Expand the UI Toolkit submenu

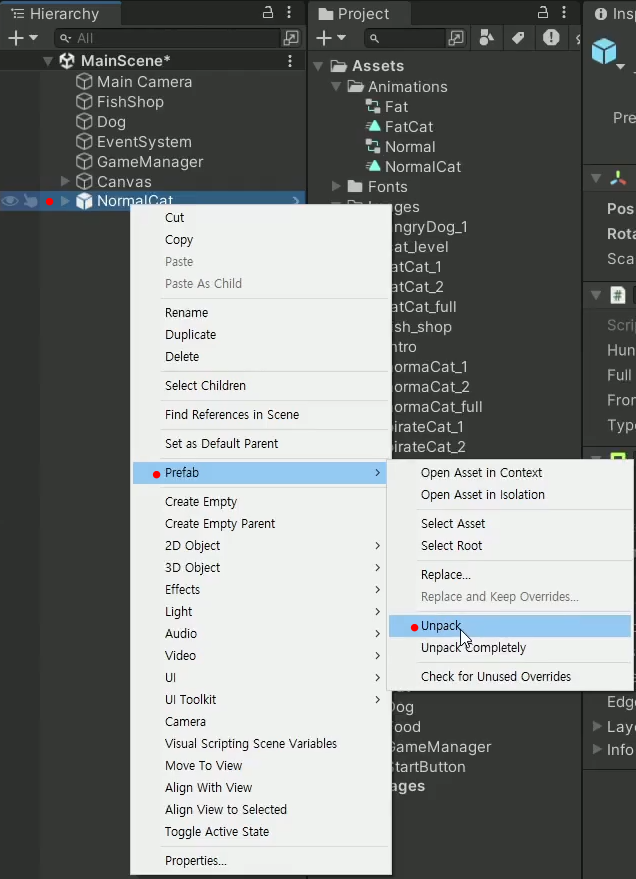[261, 700]
